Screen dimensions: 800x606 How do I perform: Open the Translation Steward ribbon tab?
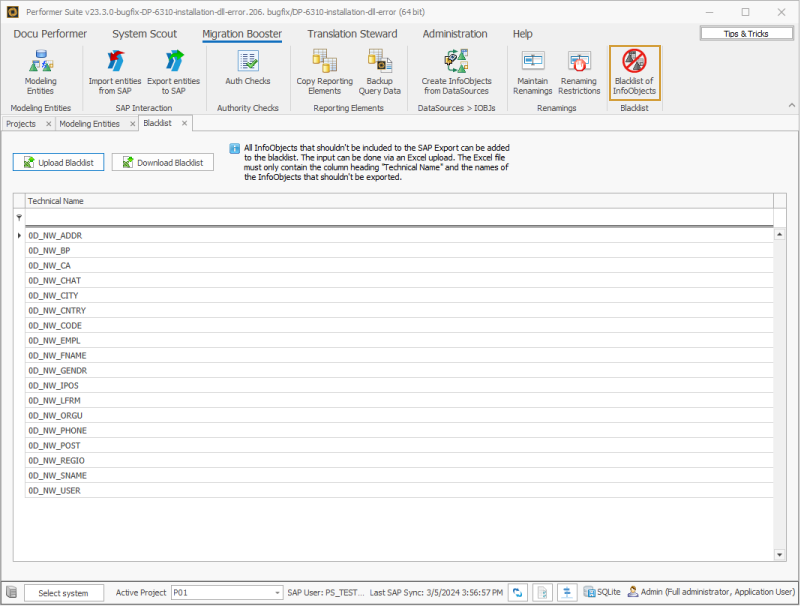tap(352, 34)
